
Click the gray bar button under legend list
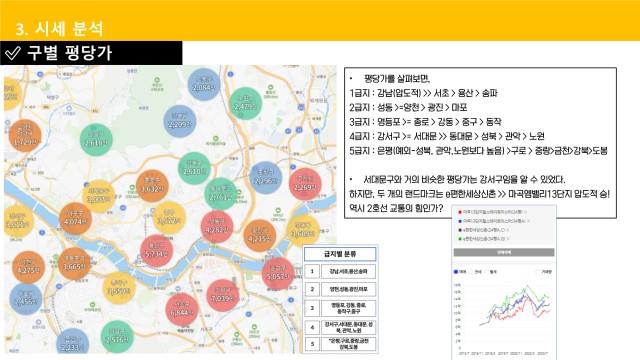point(504,252)
